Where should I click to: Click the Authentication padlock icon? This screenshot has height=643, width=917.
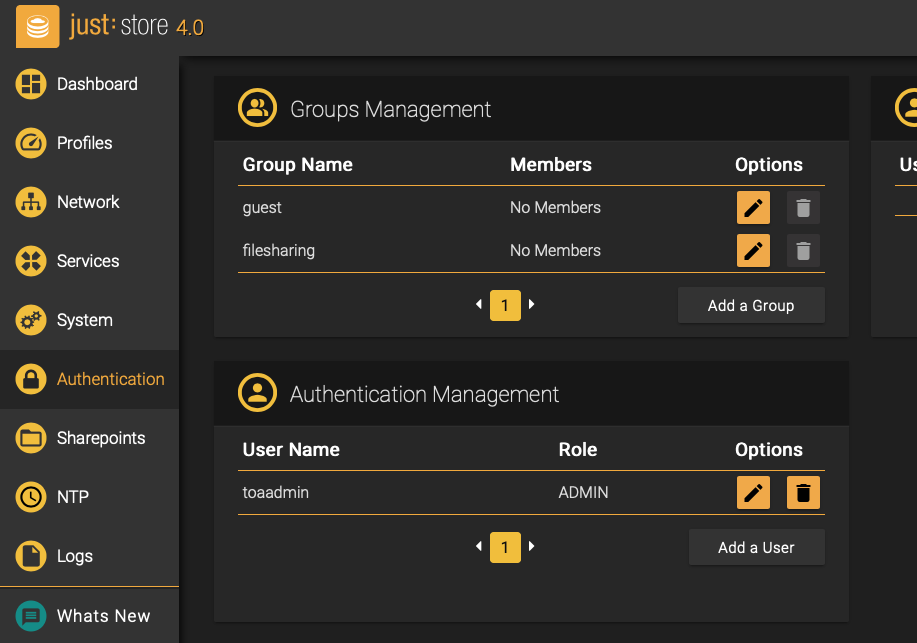coord(31,379)
